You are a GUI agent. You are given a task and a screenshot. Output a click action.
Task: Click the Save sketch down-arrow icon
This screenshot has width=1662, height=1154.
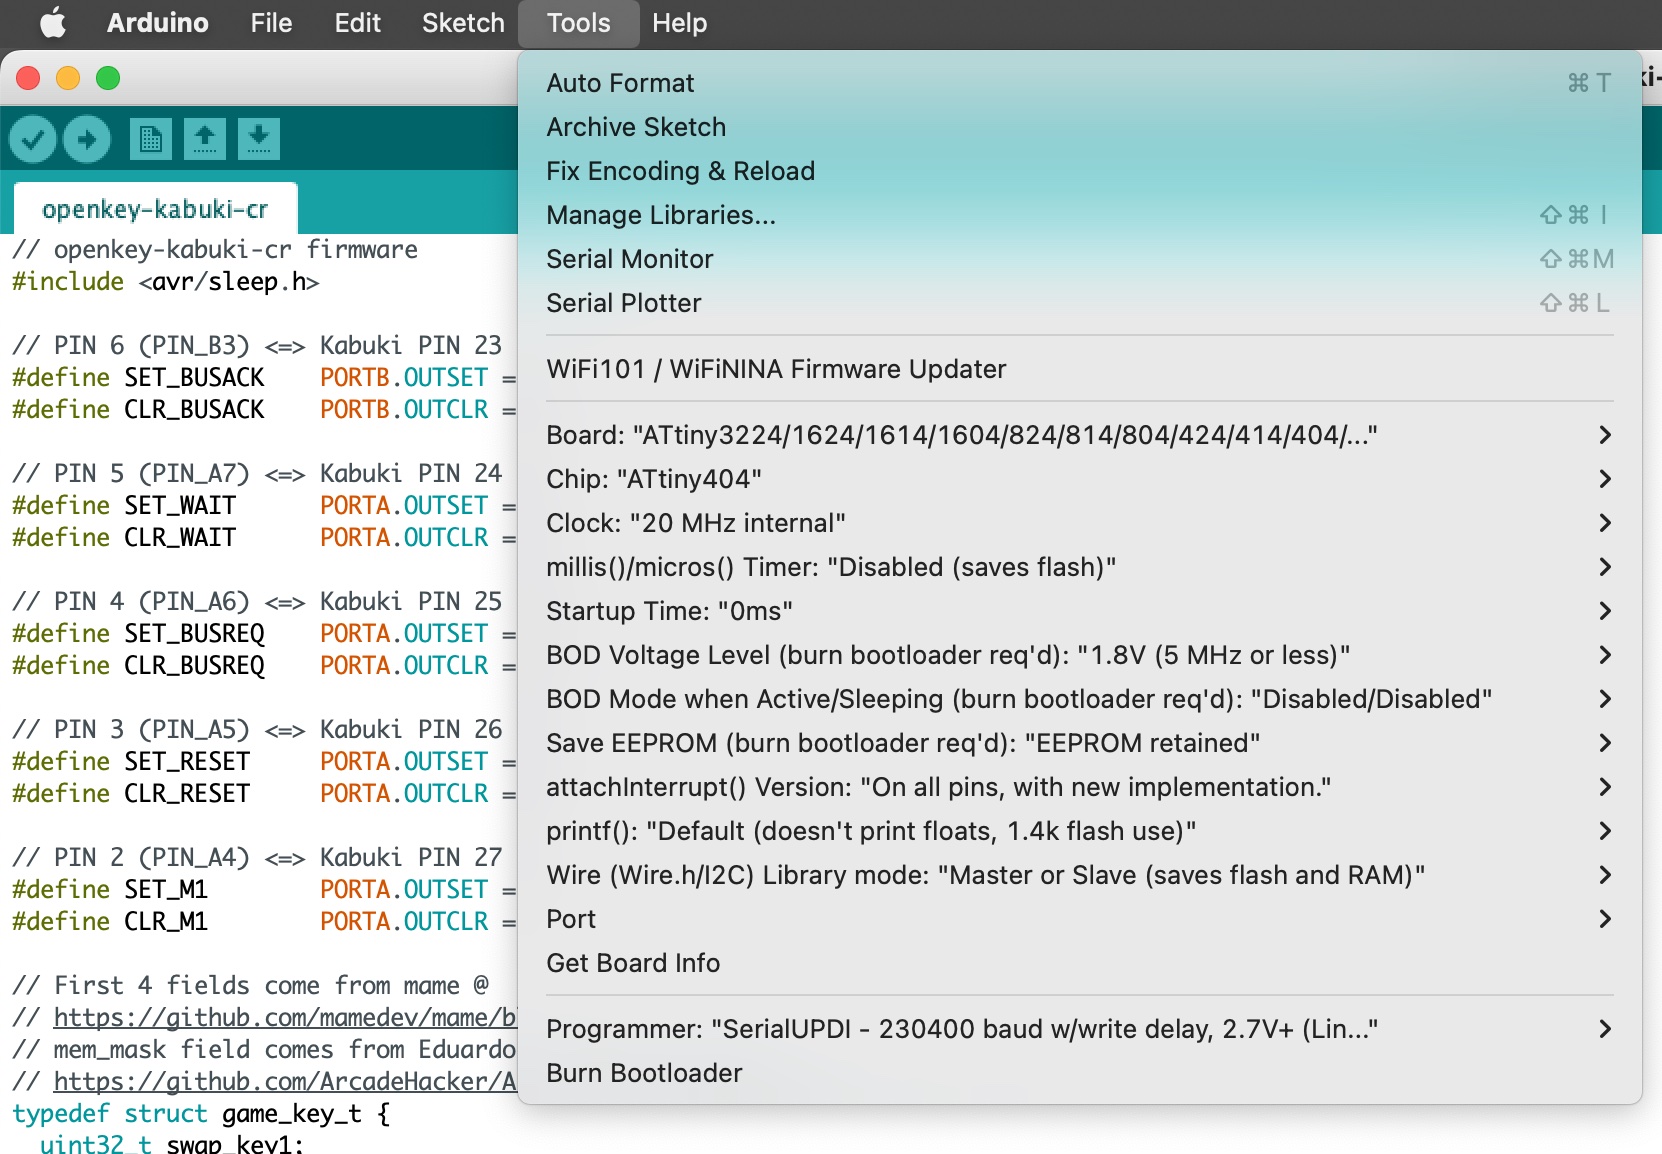coord(259,139)
